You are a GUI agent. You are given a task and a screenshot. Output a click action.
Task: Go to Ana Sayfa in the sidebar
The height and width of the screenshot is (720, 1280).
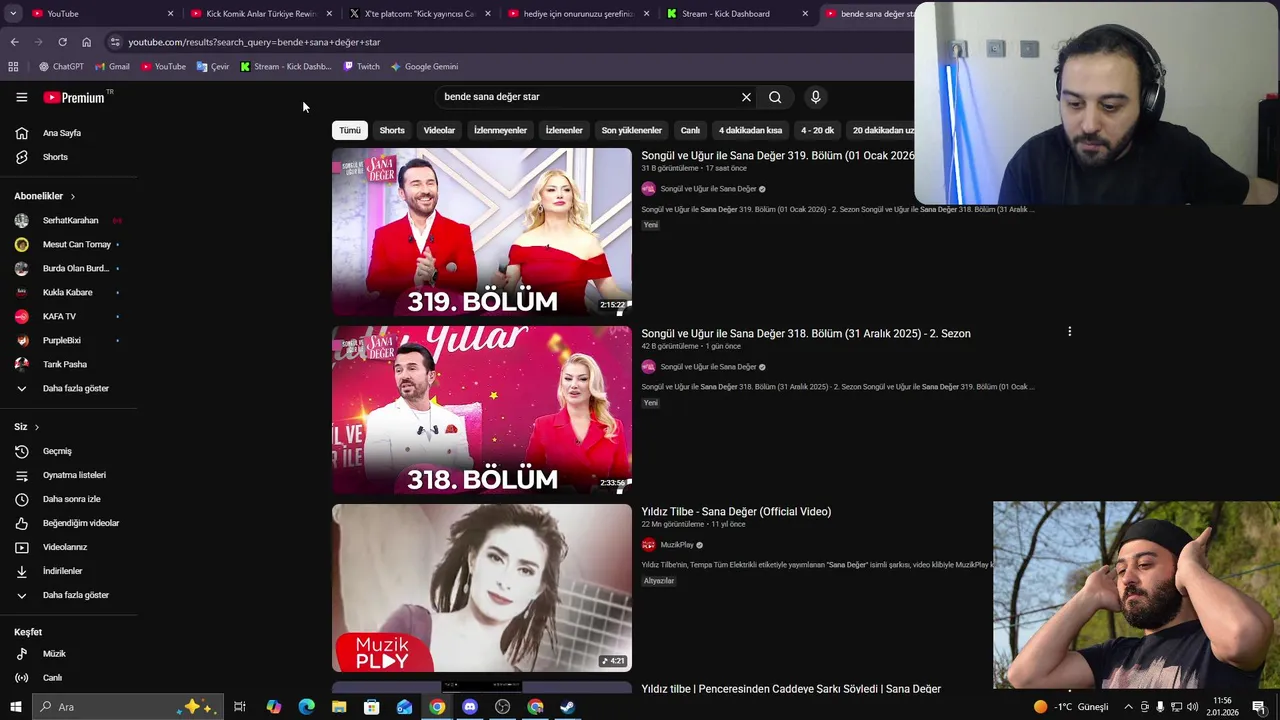(62, 133)
